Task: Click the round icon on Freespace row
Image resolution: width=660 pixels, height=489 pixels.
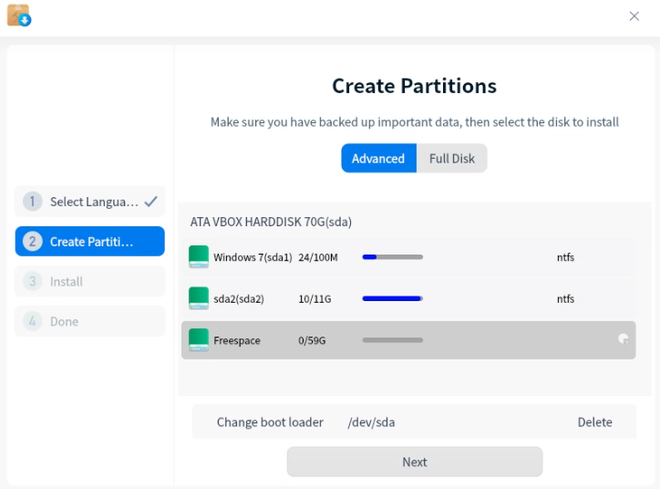Action: click(x=623, y=339)
